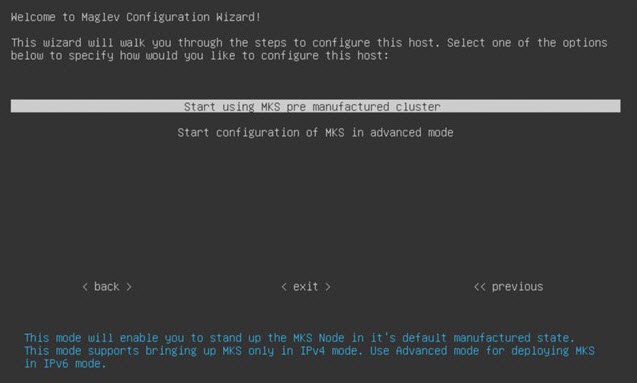Click the blue 'in IPv6 mode.' line
The width and height of the screenshot is (637, 383).
[65, 364]
